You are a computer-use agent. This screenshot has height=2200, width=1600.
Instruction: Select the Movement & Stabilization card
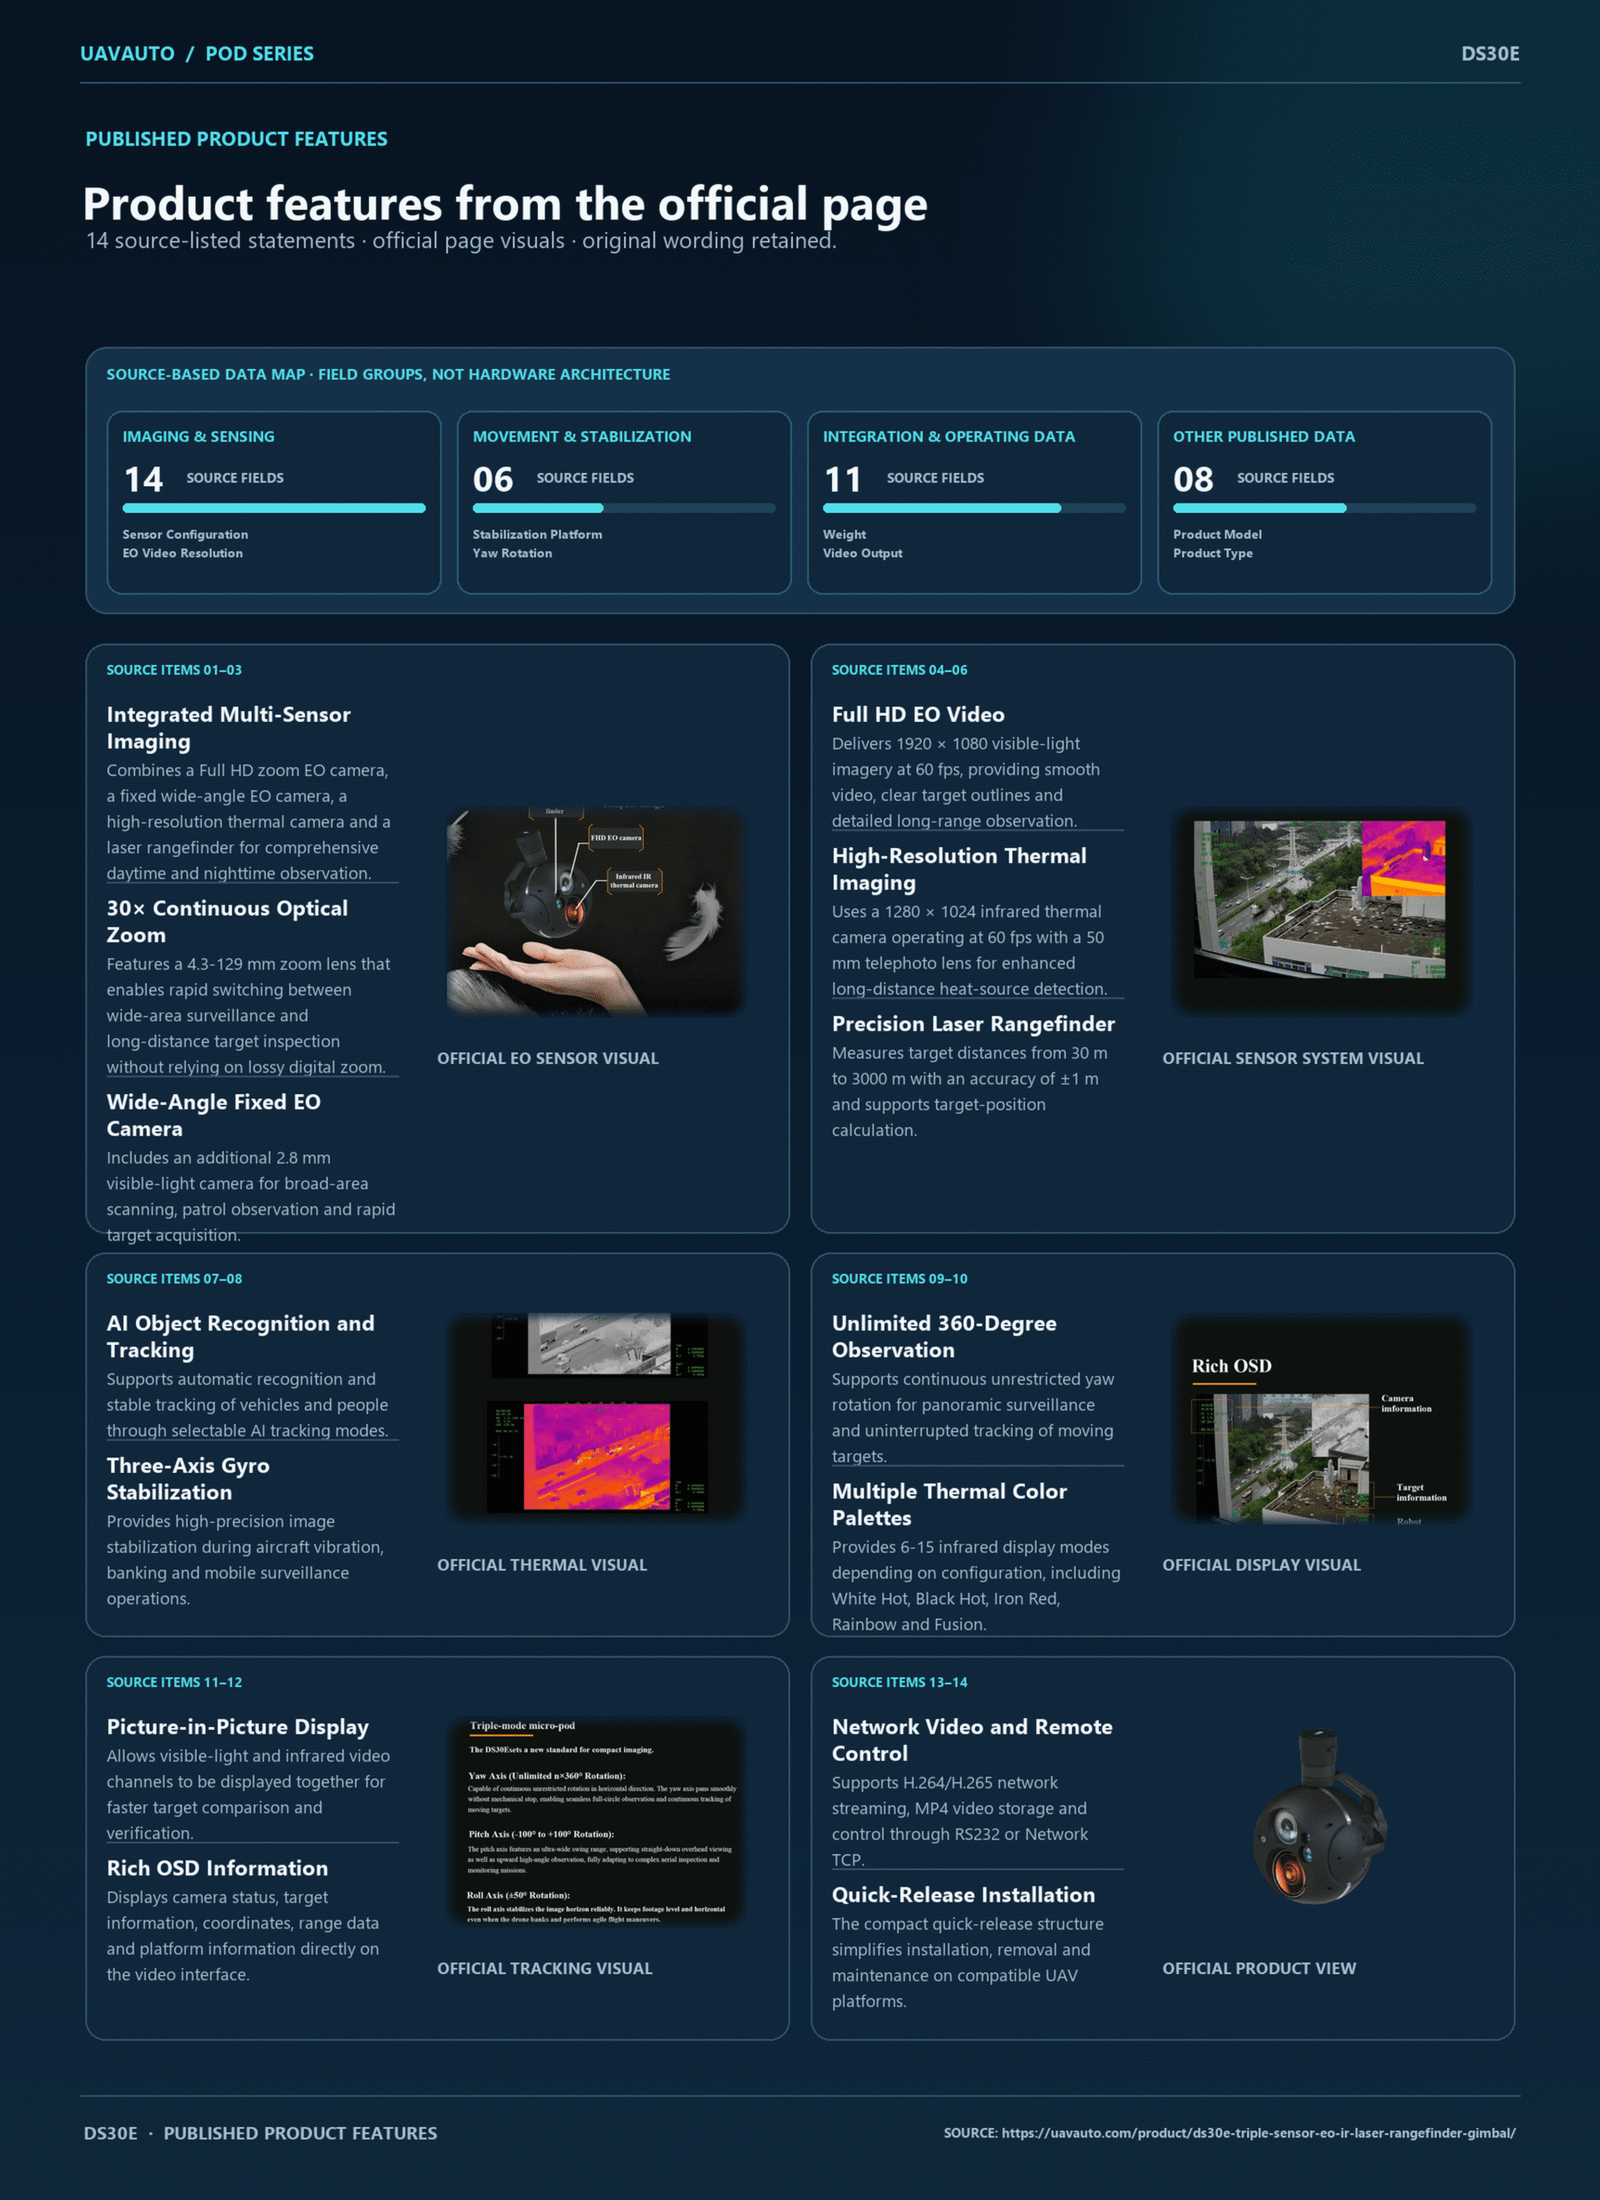click(624, 502)
